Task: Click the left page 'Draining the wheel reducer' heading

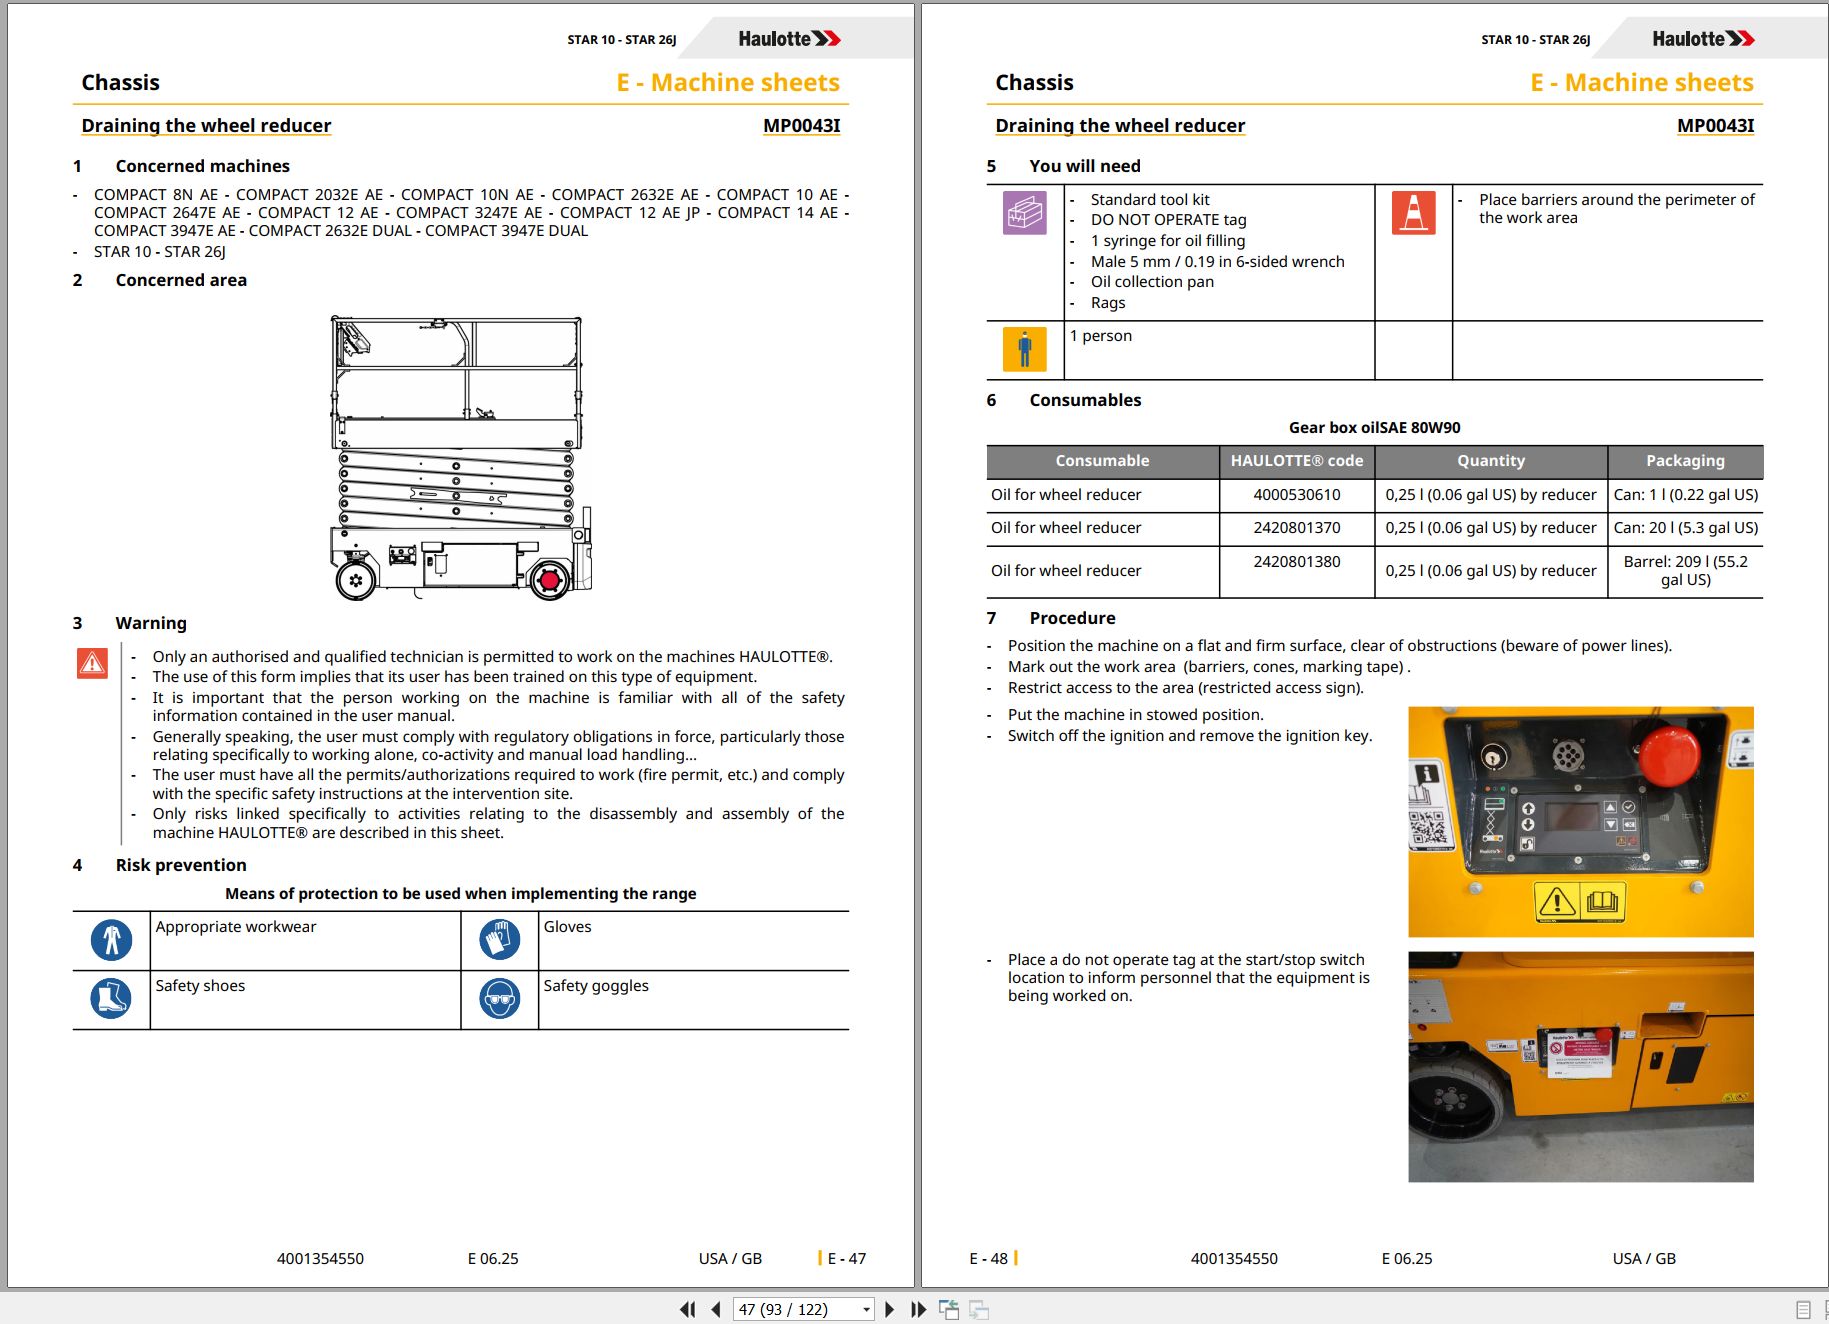Action: [206, 125]
